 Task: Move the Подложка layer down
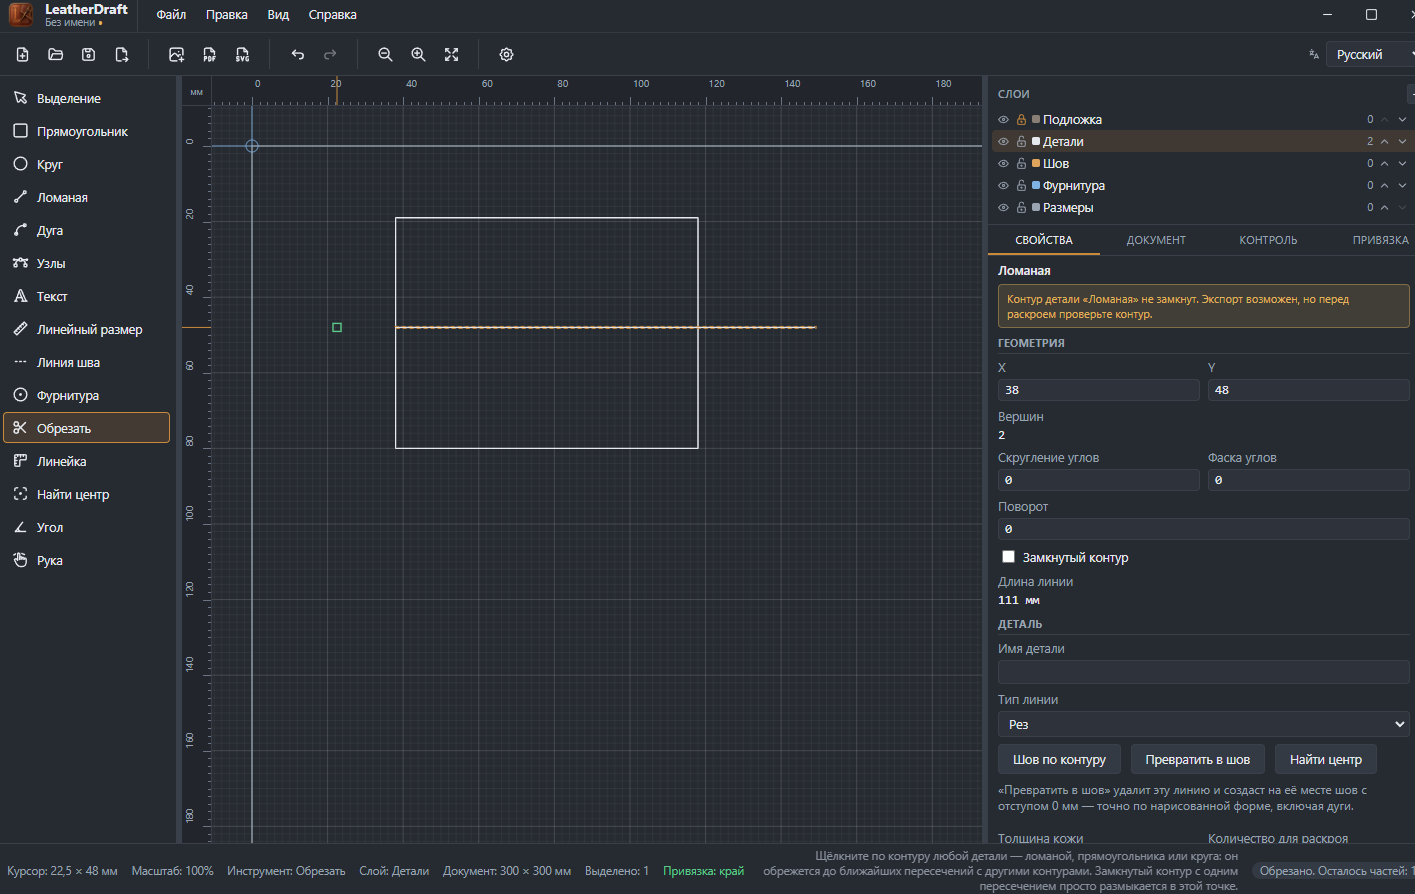tap(1402, 120)
